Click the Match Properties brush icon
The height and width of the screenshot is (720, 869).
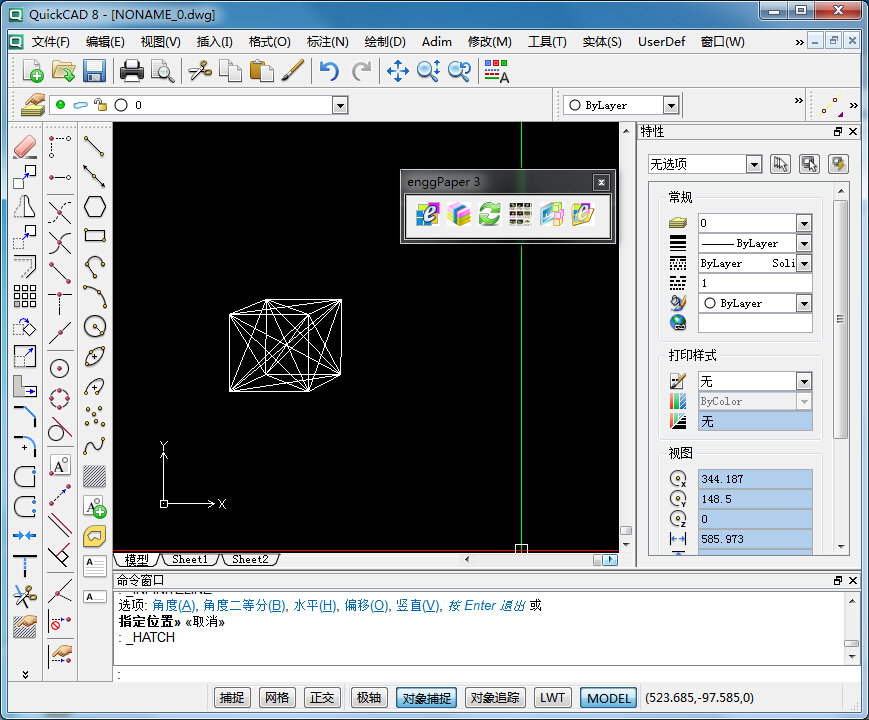(291, 70)
